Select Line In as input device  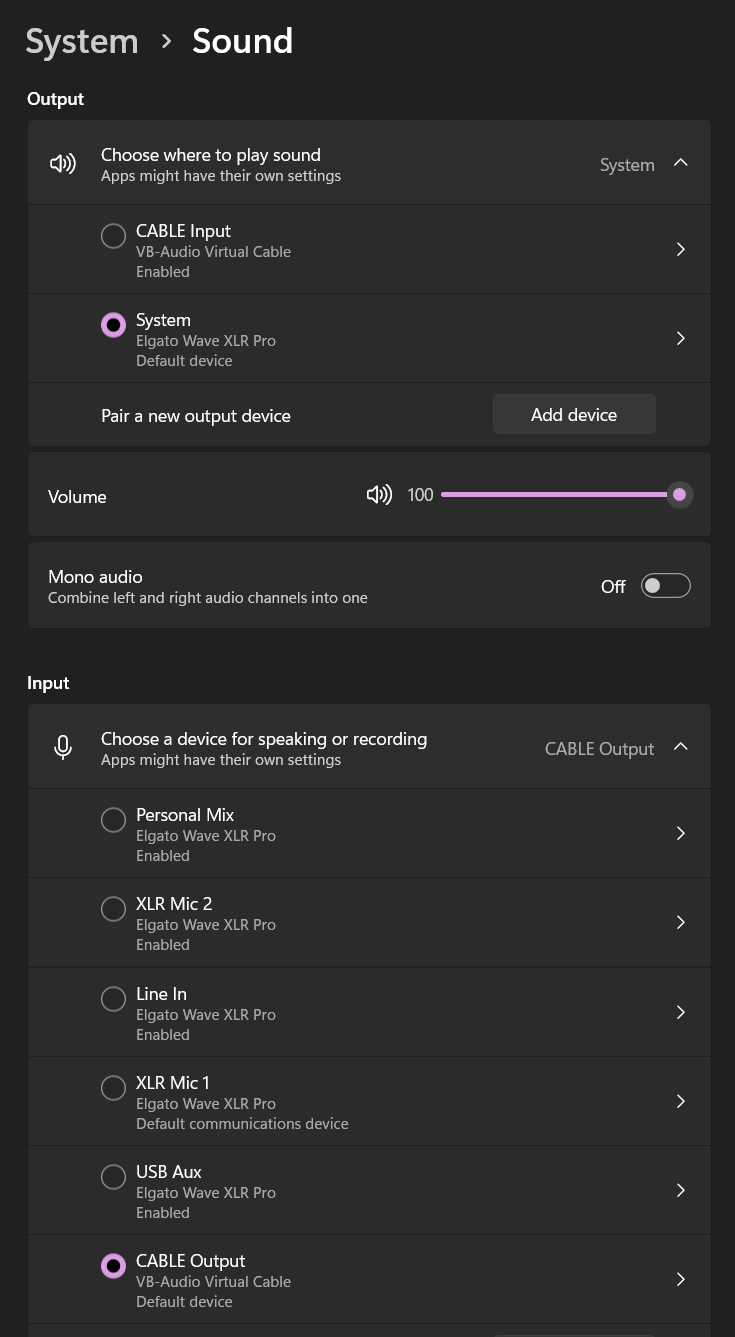pyautogui.click(x=114, y=999)
